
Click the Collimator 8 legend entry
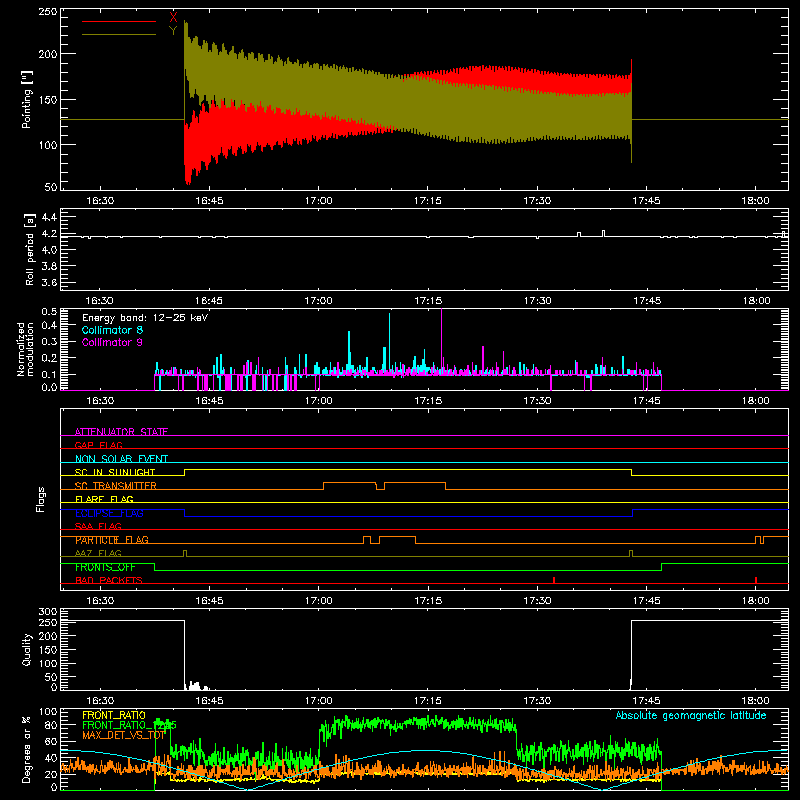coord(112,330)
